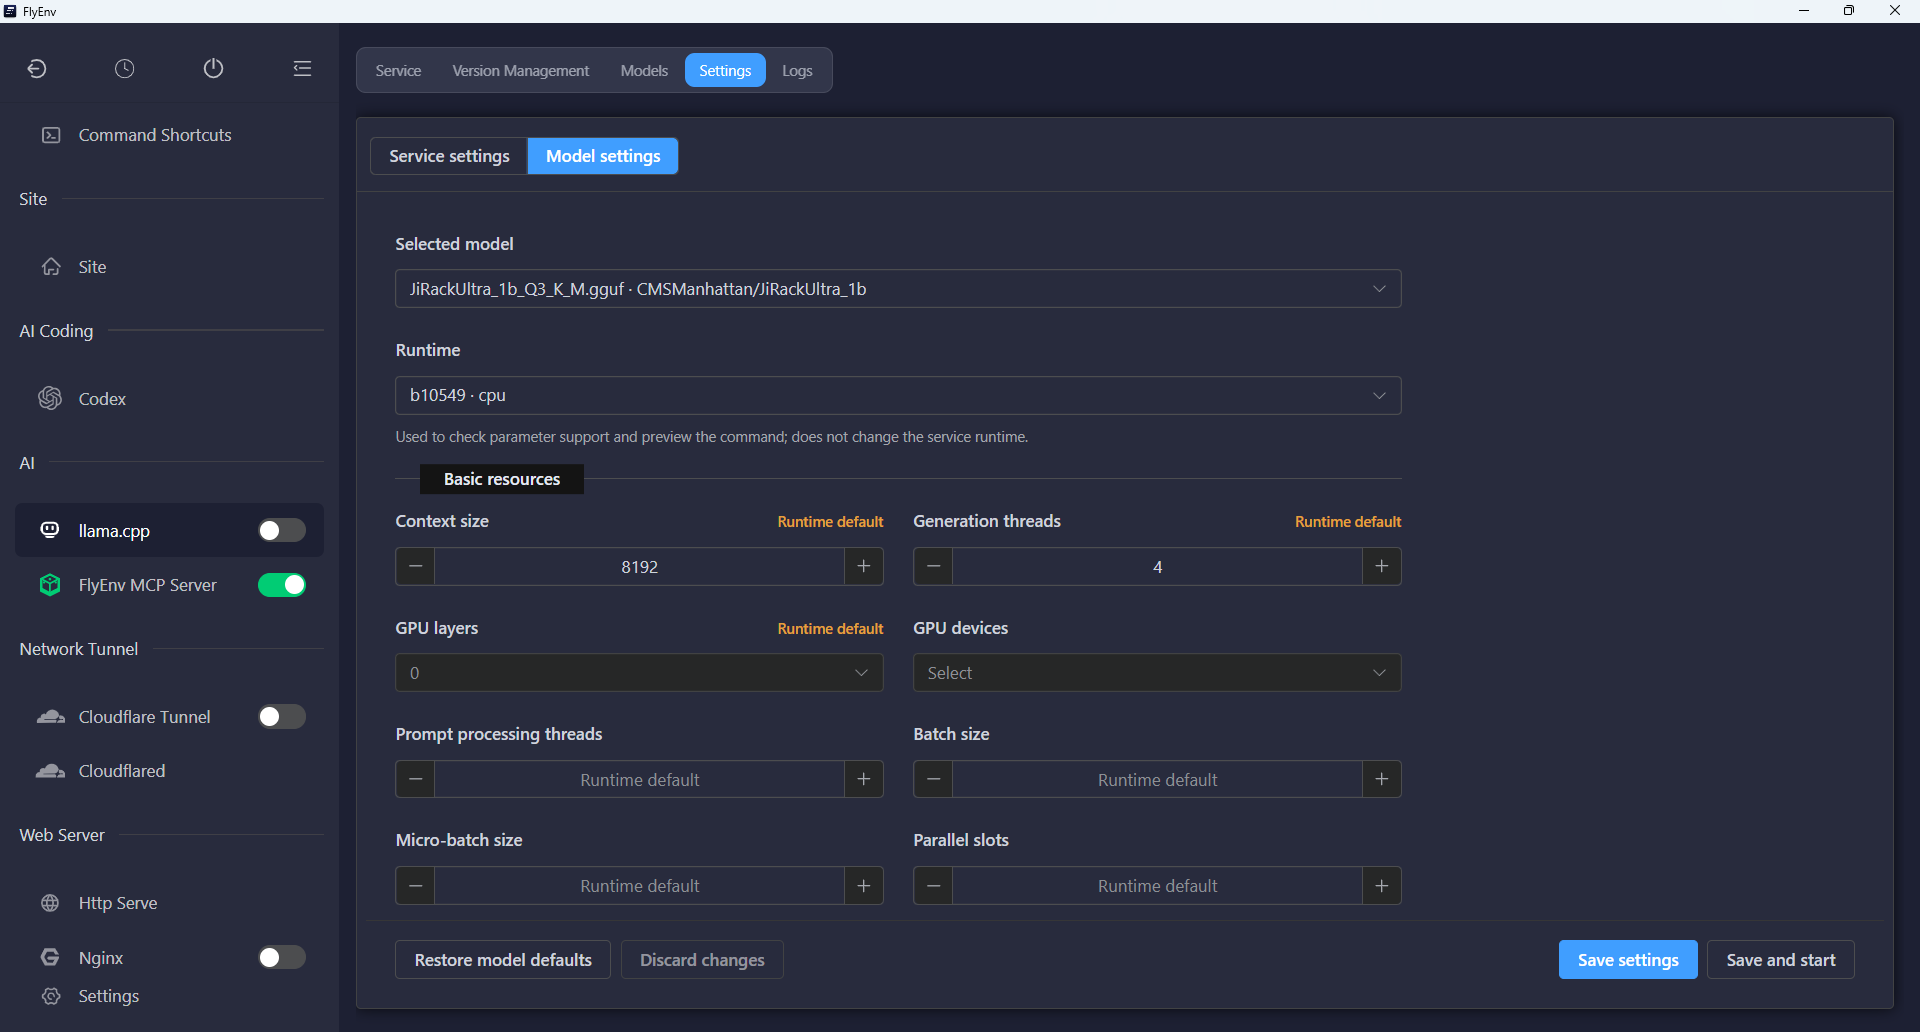Decrease Parallel slots value
Viewport: 1920px width, 1032px height.
[933, 885]
